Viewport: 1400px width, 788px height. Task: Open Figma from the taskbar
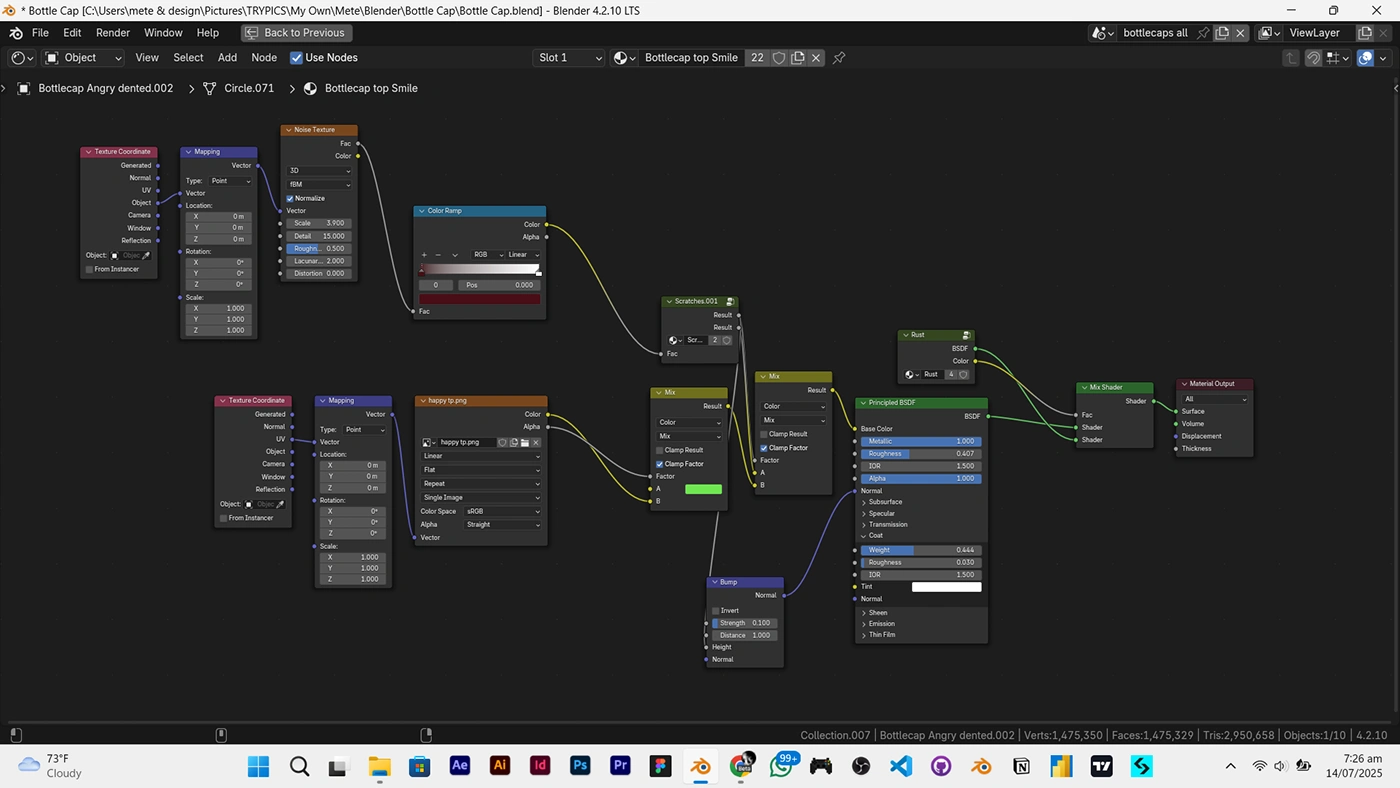tap(660, 766)
